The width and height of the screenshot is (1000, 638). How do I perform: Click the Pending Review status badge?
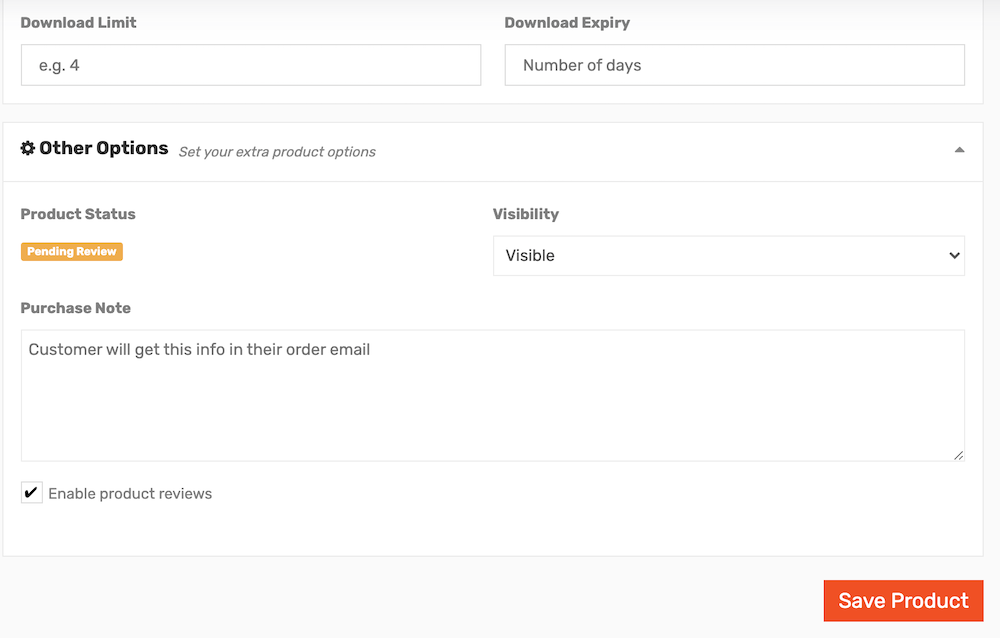pos(71,251)
